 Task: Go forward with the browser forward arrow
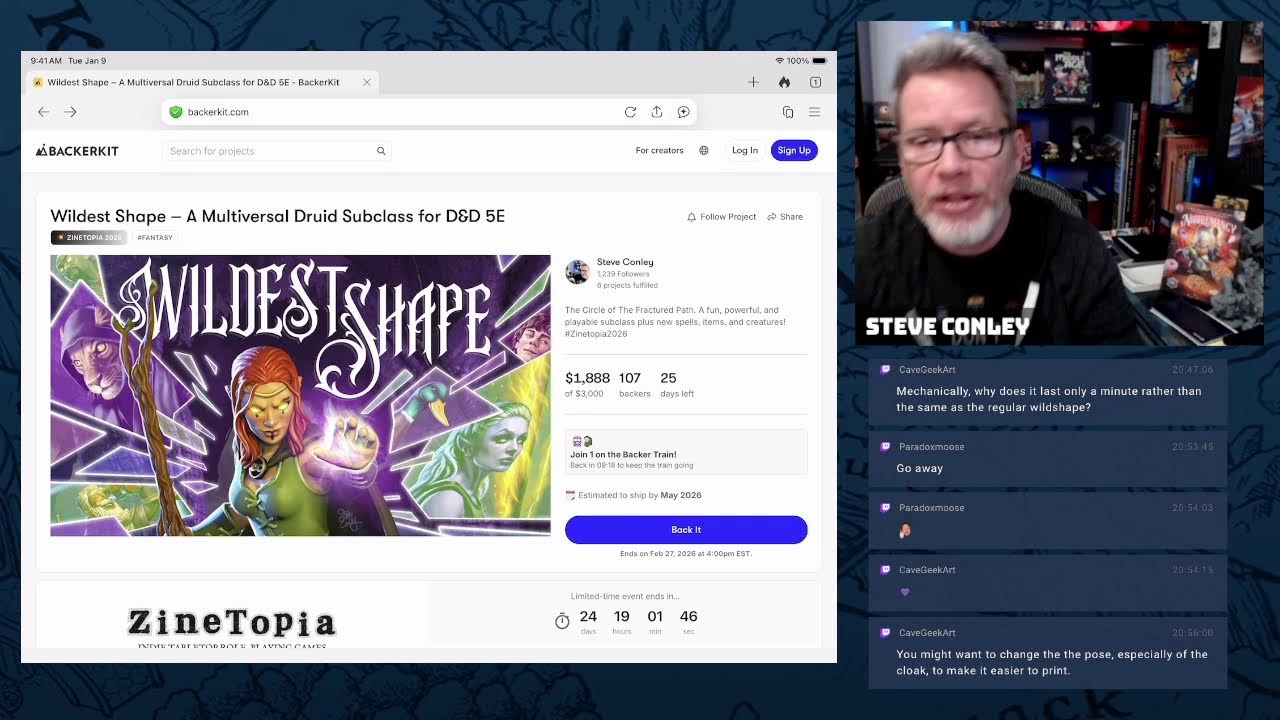70,112
